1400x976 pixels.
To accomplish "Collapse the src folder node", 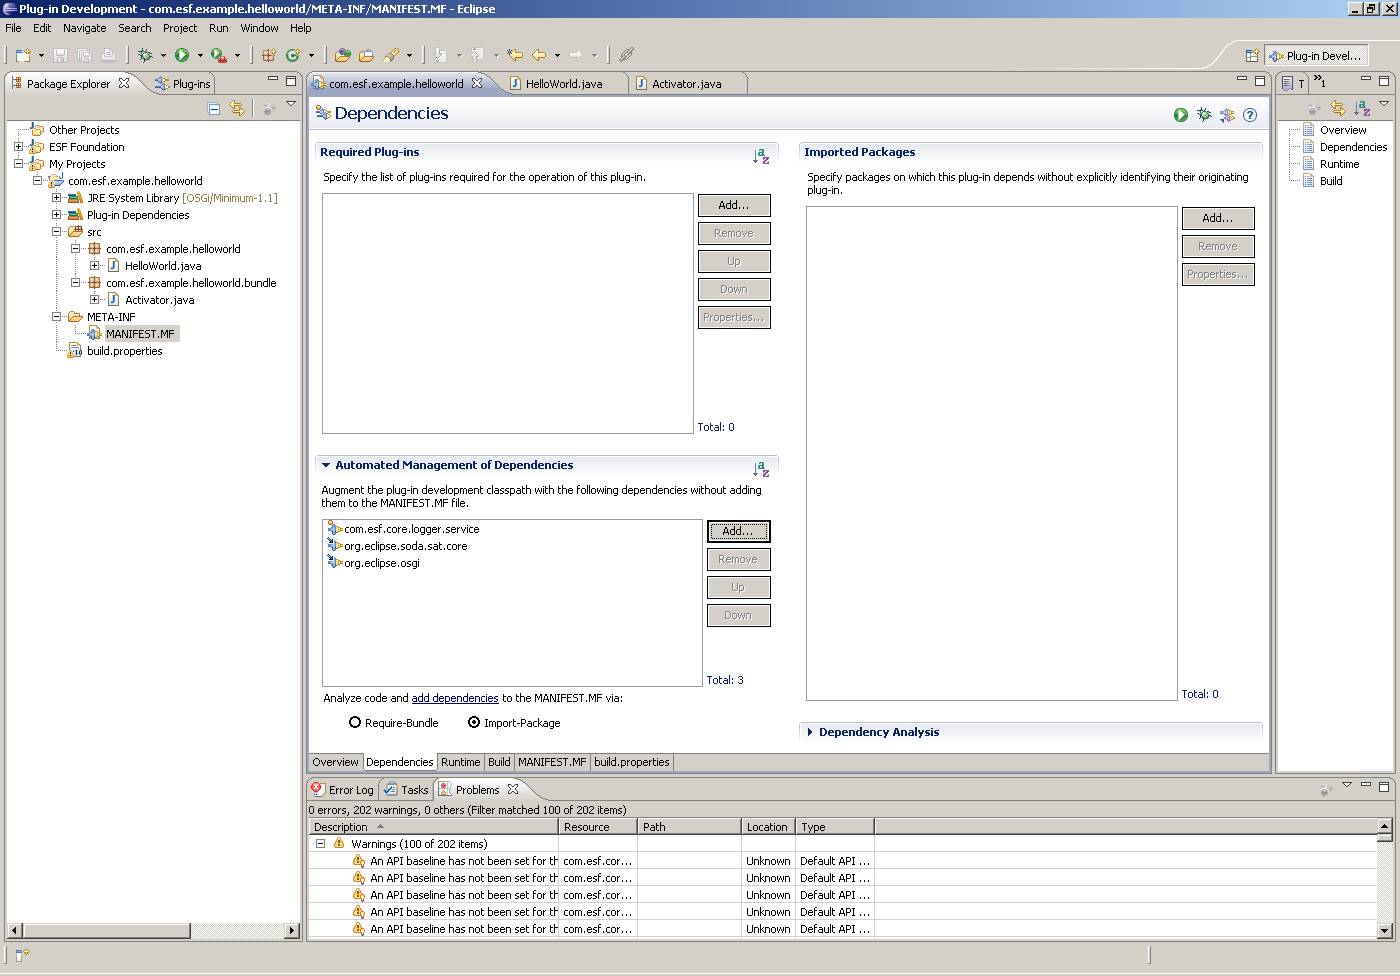I will point(56,232).
